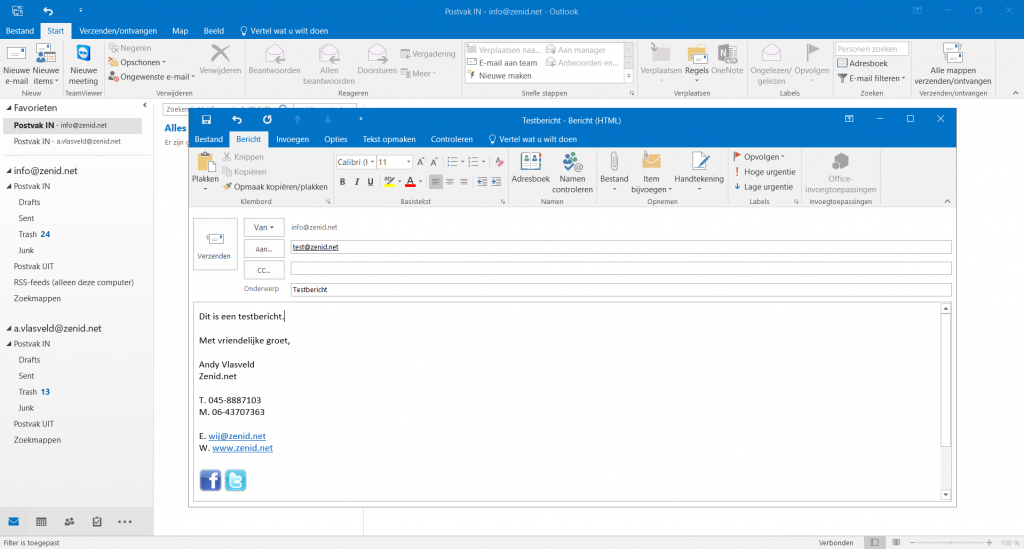Save the Testbericht message via disk icon
The image size is (1024, 549).
pyautogui.click(x=206, y=119)
